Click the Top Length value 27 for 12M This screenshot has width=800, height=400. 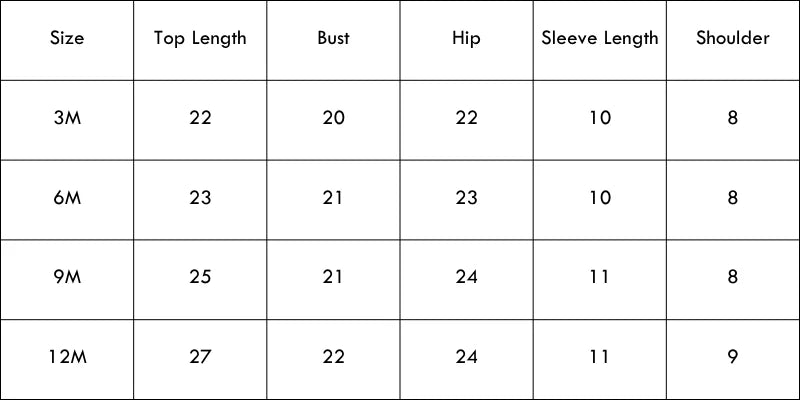200,358
